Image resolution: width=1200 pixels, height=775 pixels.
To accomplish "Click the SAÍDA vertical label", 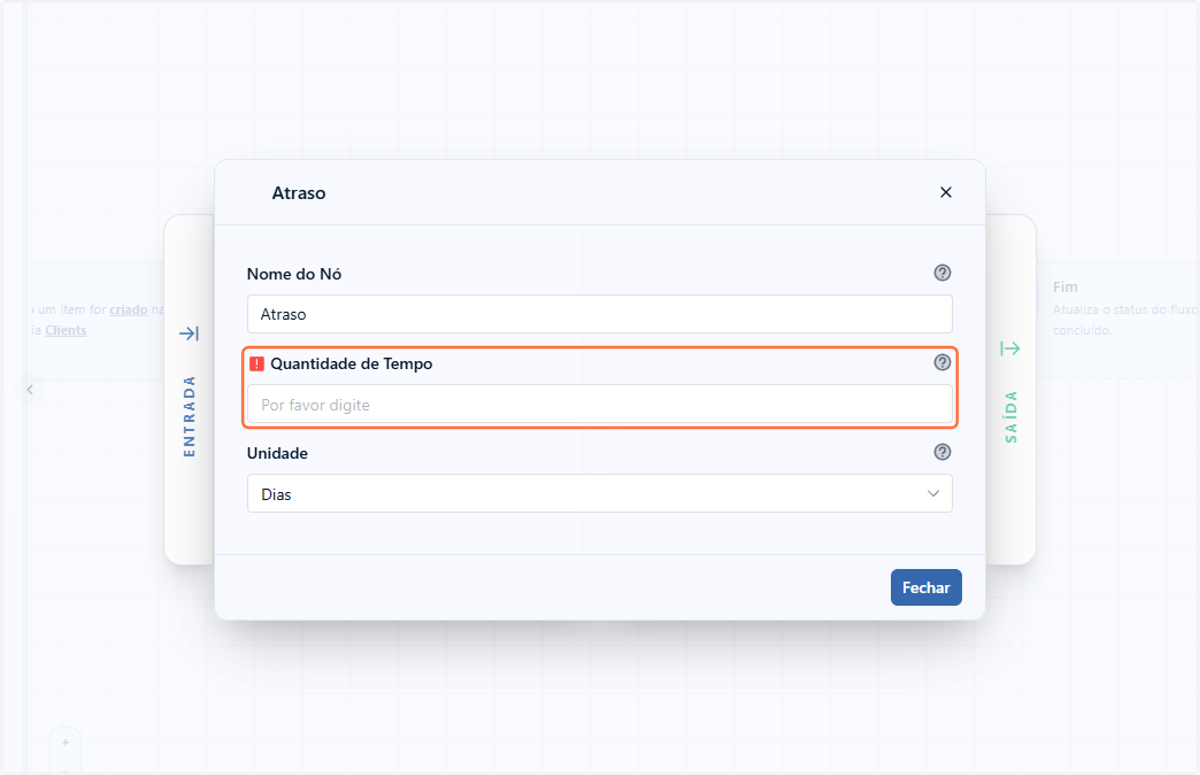I will tap(1011, 416).
